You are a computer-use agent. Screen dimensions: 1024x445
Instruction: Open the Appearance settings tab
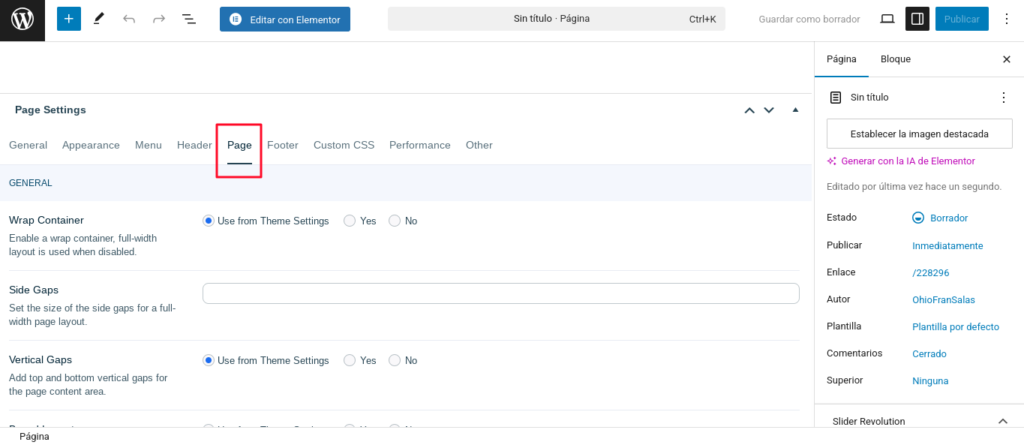(x=91, y=145)
